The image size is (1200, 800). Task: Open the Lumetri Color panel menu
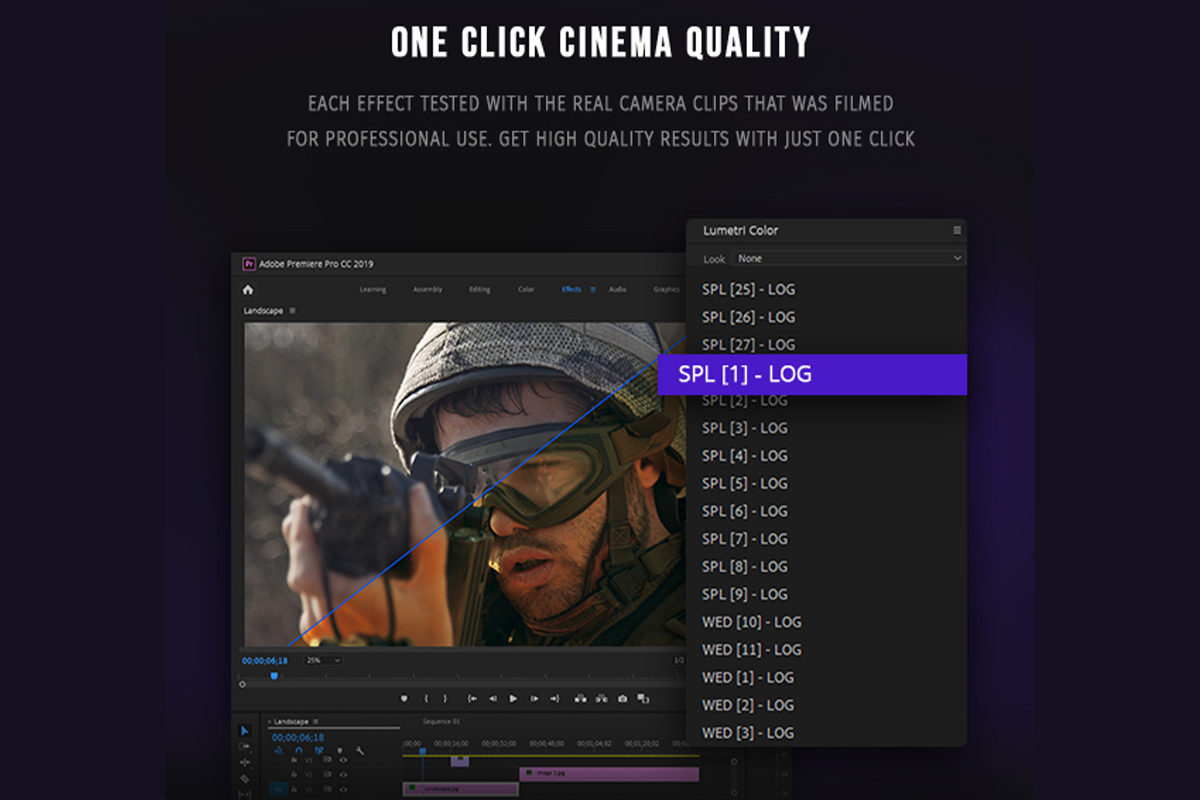click(957, 230)
